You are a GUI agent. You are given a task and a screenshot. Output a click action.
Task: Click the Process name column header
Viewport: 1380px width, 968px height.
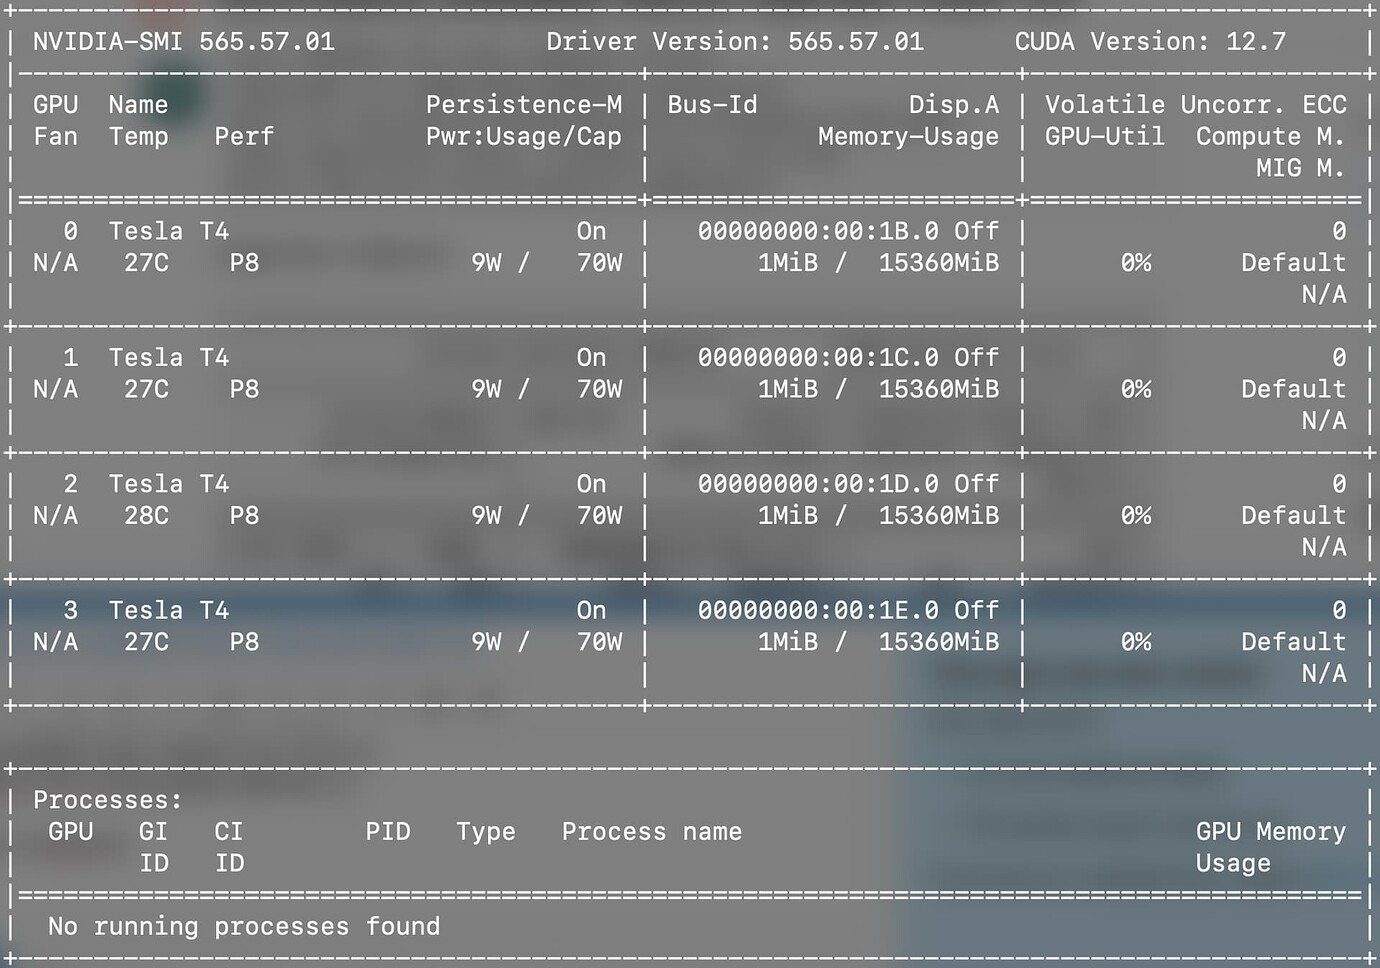pos(651,832)
